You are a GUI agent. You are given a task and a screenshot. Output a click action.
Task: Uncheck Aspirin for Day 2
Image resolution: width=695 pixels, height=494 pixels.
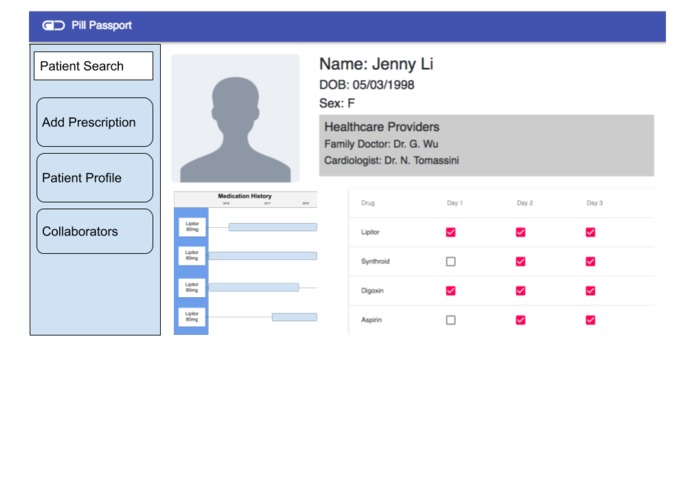click(521, 320)
